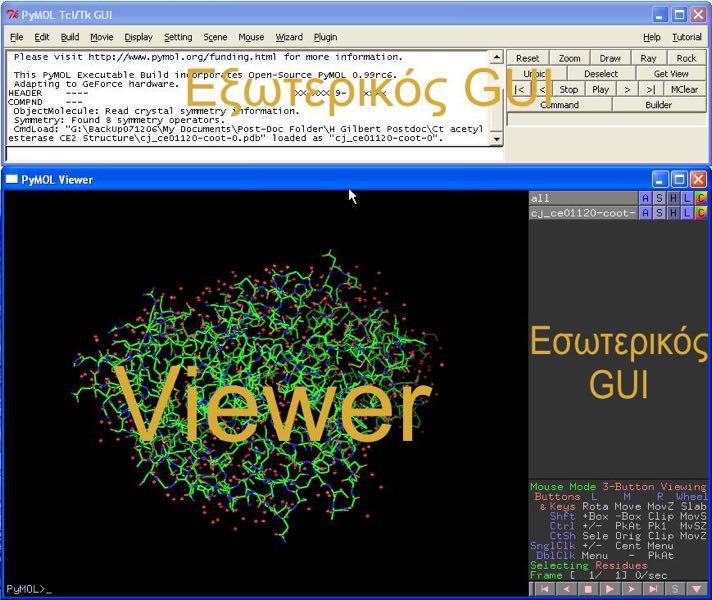Image resolution: width=712 pixels, height=600 pixels.
Task: Open the Help menu
Action: [652, 37]
